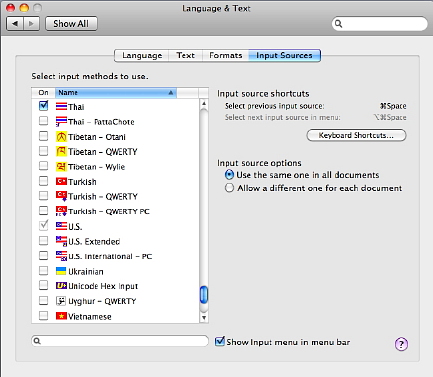The width and height of the screenshot is (433, 377).
Task: Select Allow a different one for each document
Action: click(x=229, y=188)
